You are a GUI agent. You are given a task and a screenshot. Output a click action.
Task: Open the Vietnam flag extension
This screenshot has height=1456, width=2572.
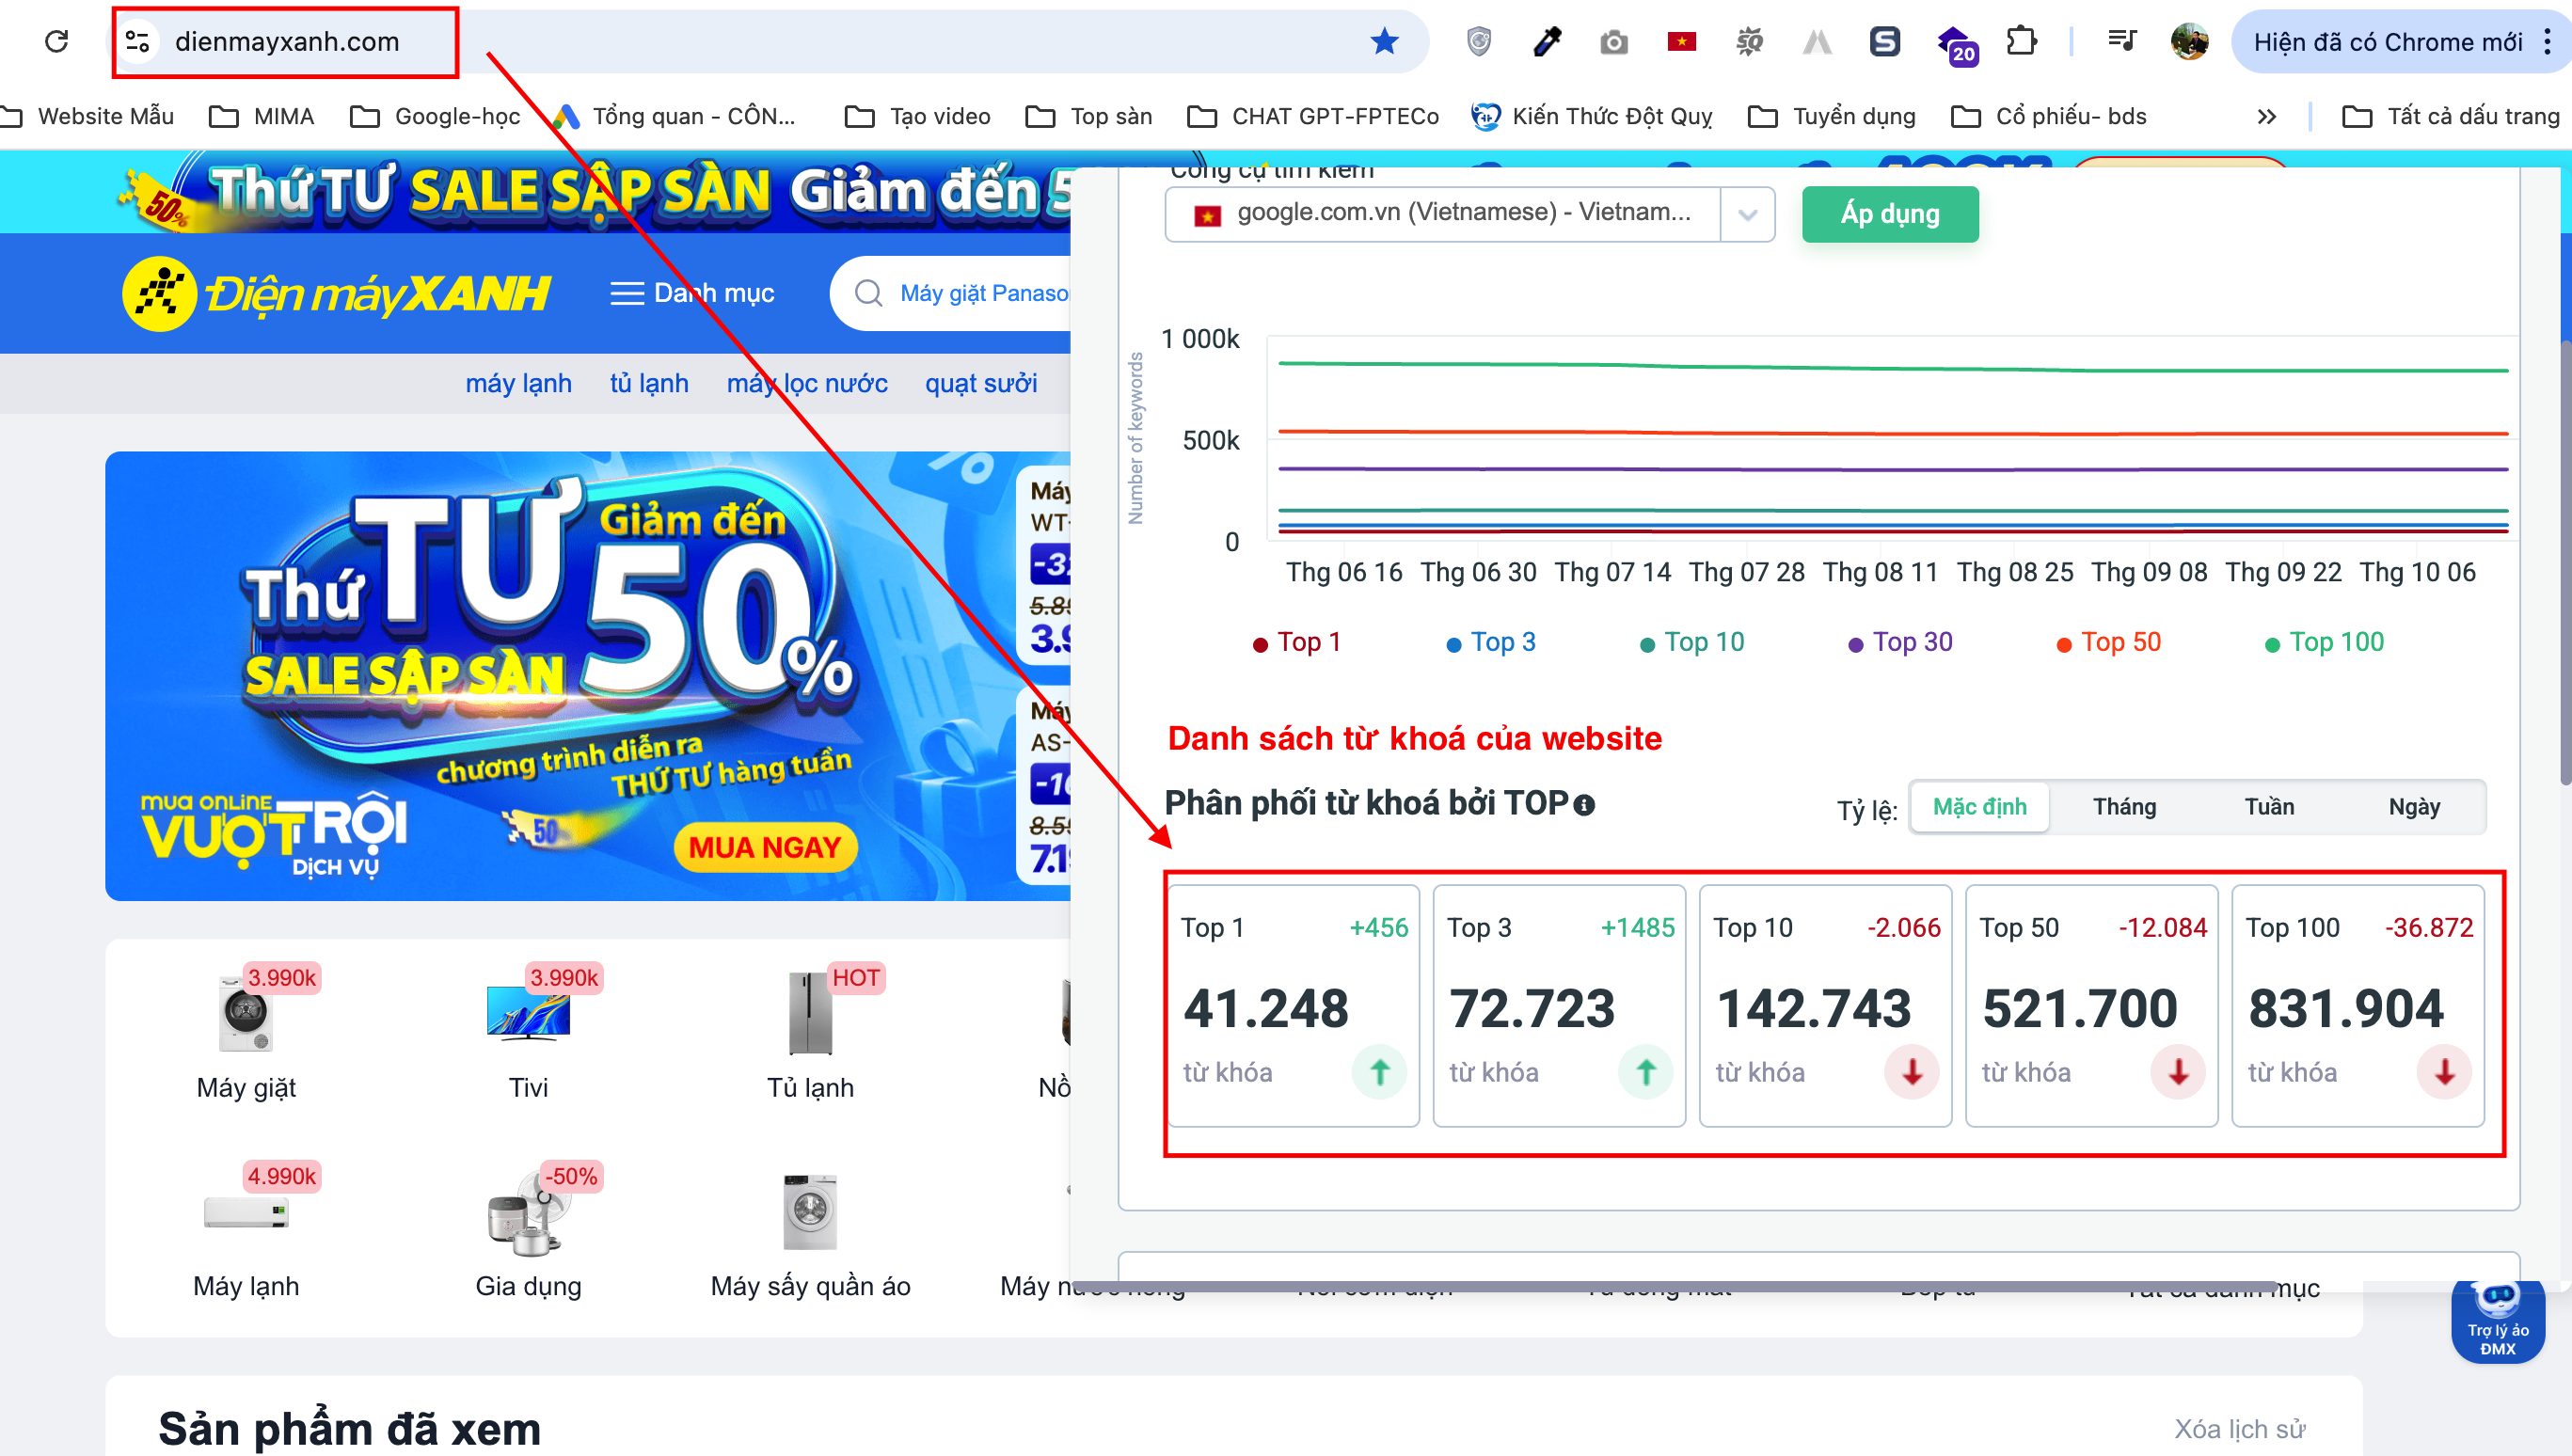(1681, 41)
